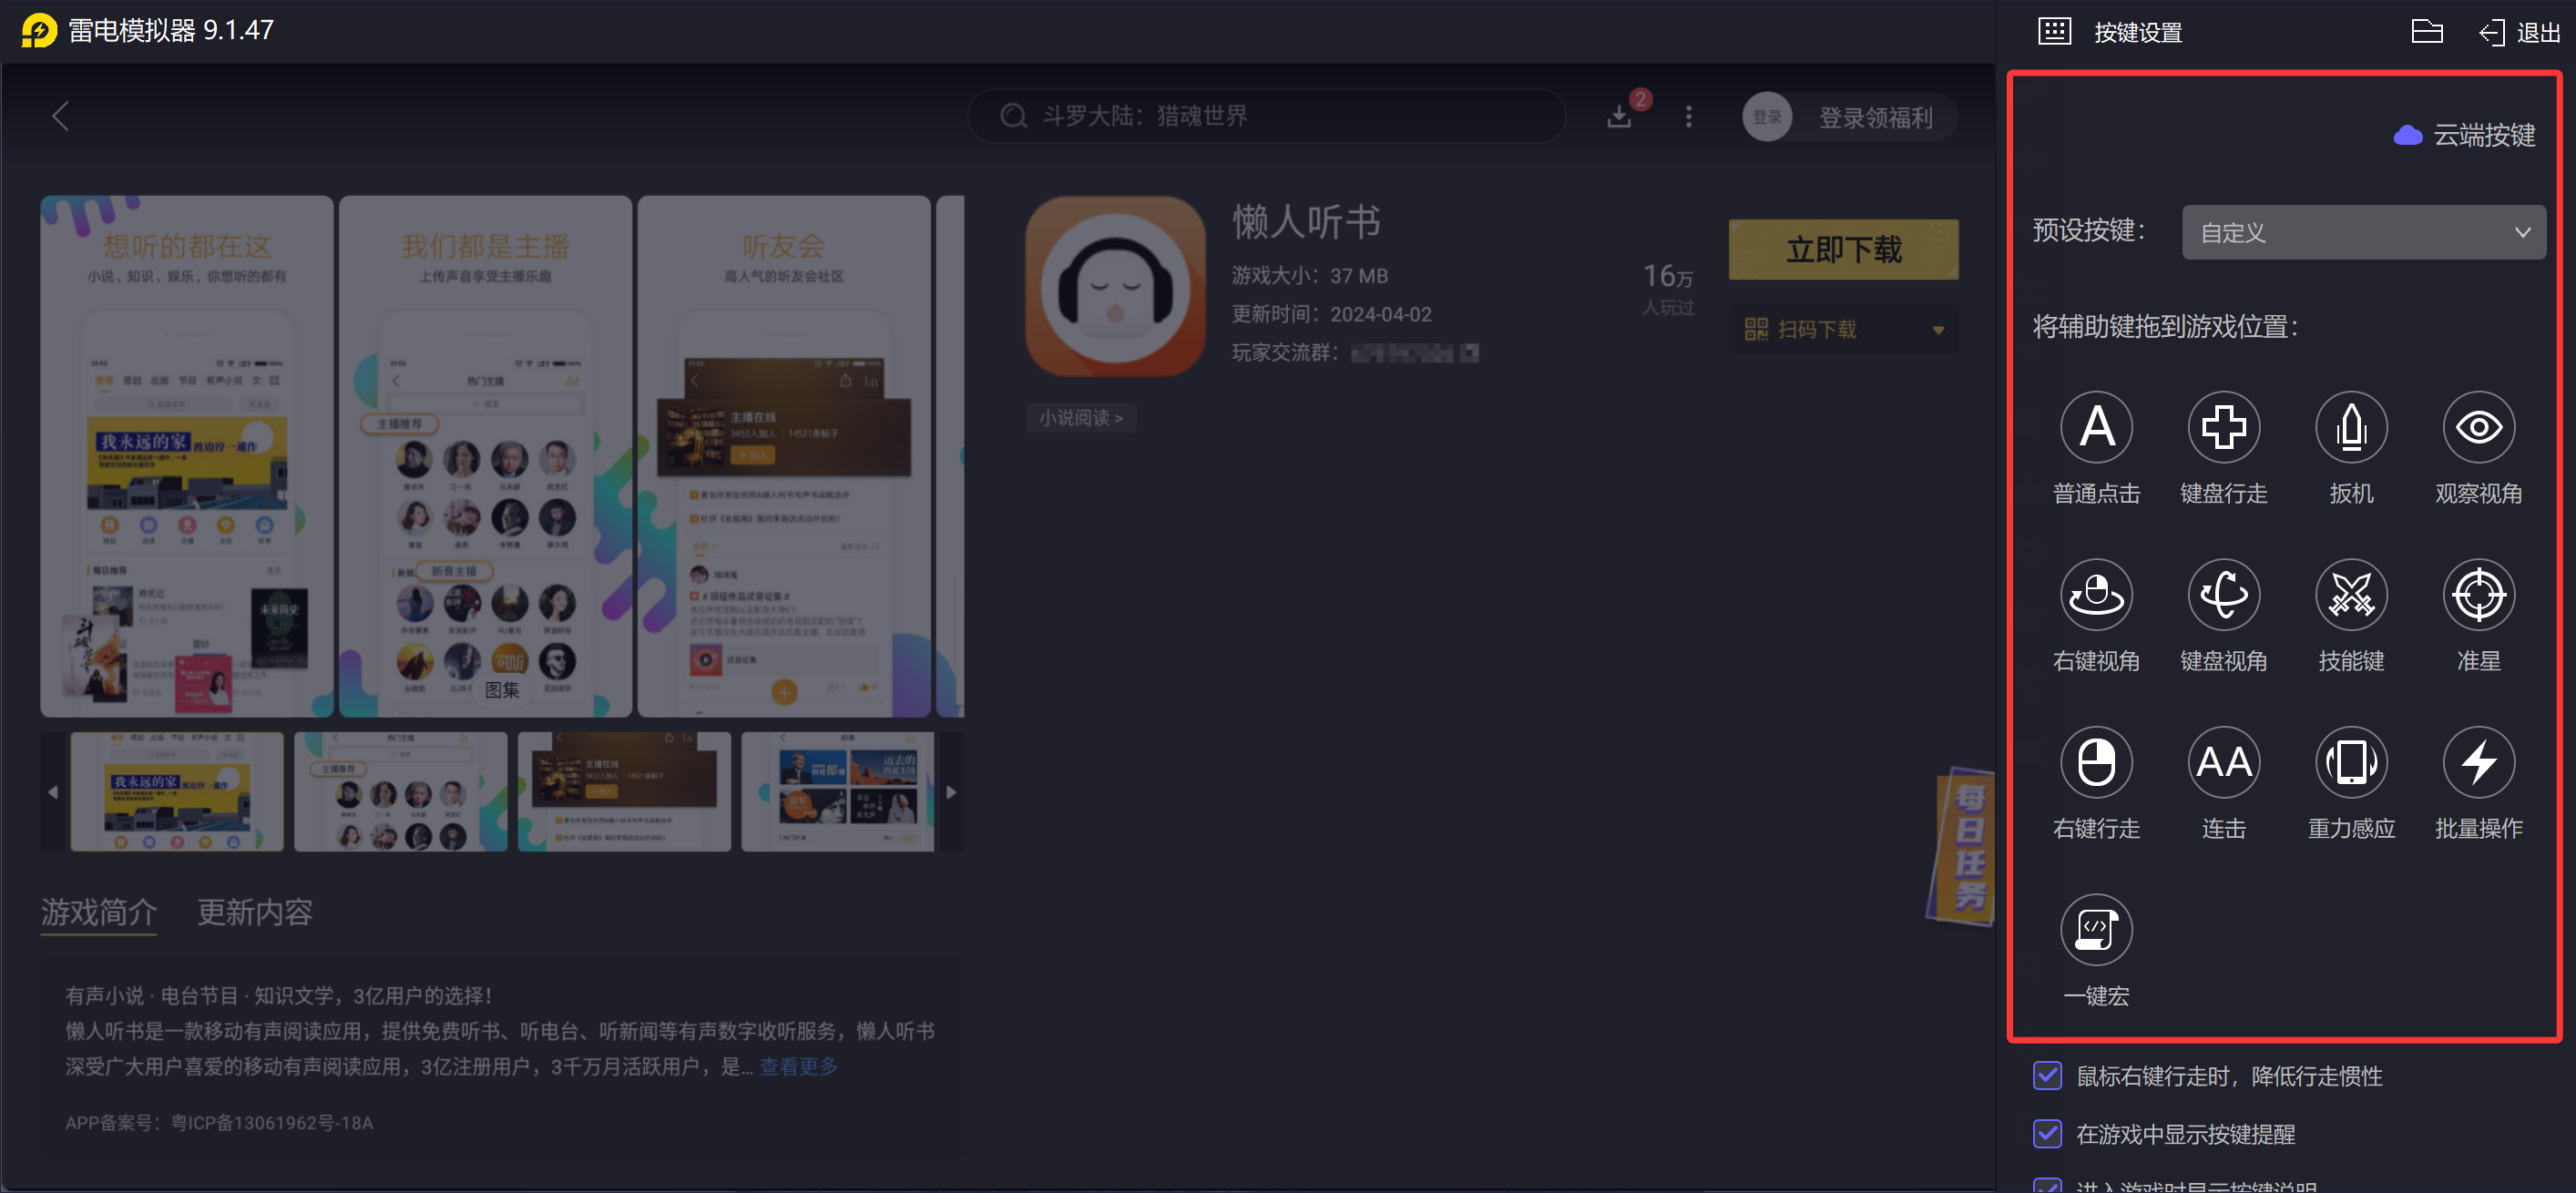Click the 更新时间：2024-04-02 text
Viewport: 2576px width, 1193px height.
coord(1331,314)
